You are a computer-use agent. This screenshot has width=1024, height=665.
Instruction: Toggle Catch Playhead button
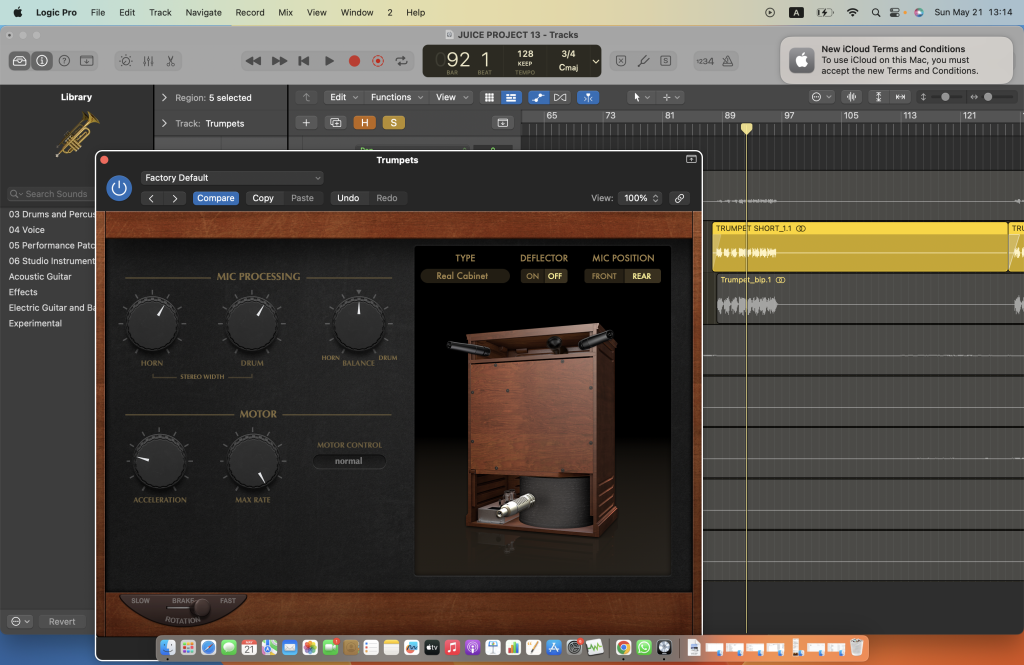click(588, 97)
